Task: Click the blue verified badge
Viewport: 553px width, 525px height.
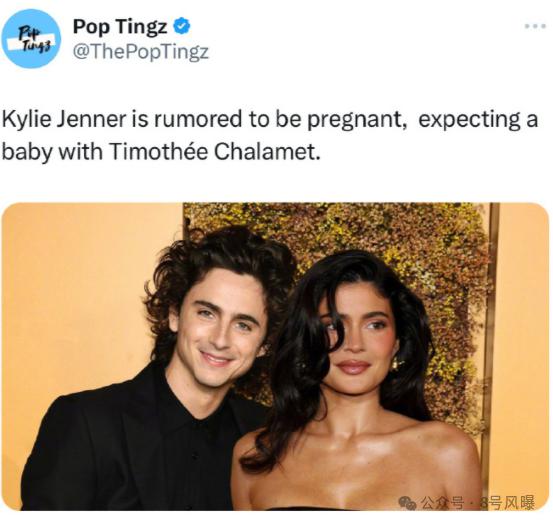Action: coord(182,26)
